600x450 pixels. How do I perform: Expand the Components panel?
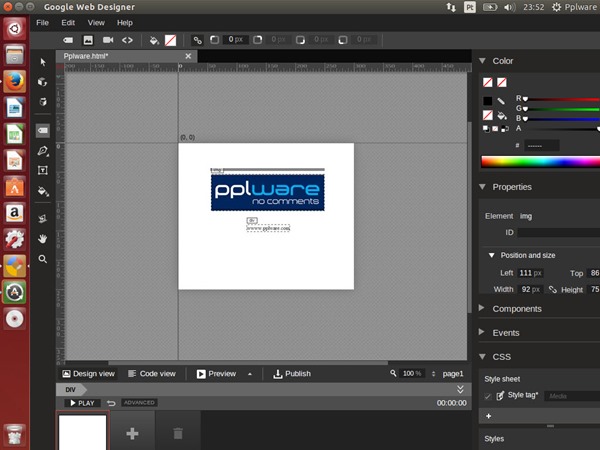click(x=482, y=308)
